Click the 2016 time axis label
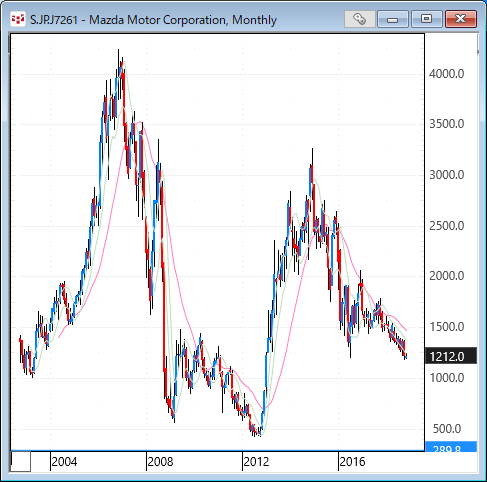 pyautogui.click(x=352, y=462)
